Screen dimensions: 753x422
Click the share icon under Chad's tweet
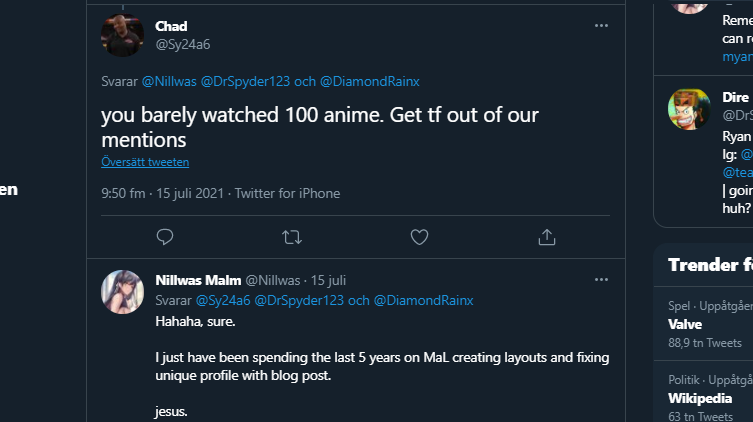547,237
